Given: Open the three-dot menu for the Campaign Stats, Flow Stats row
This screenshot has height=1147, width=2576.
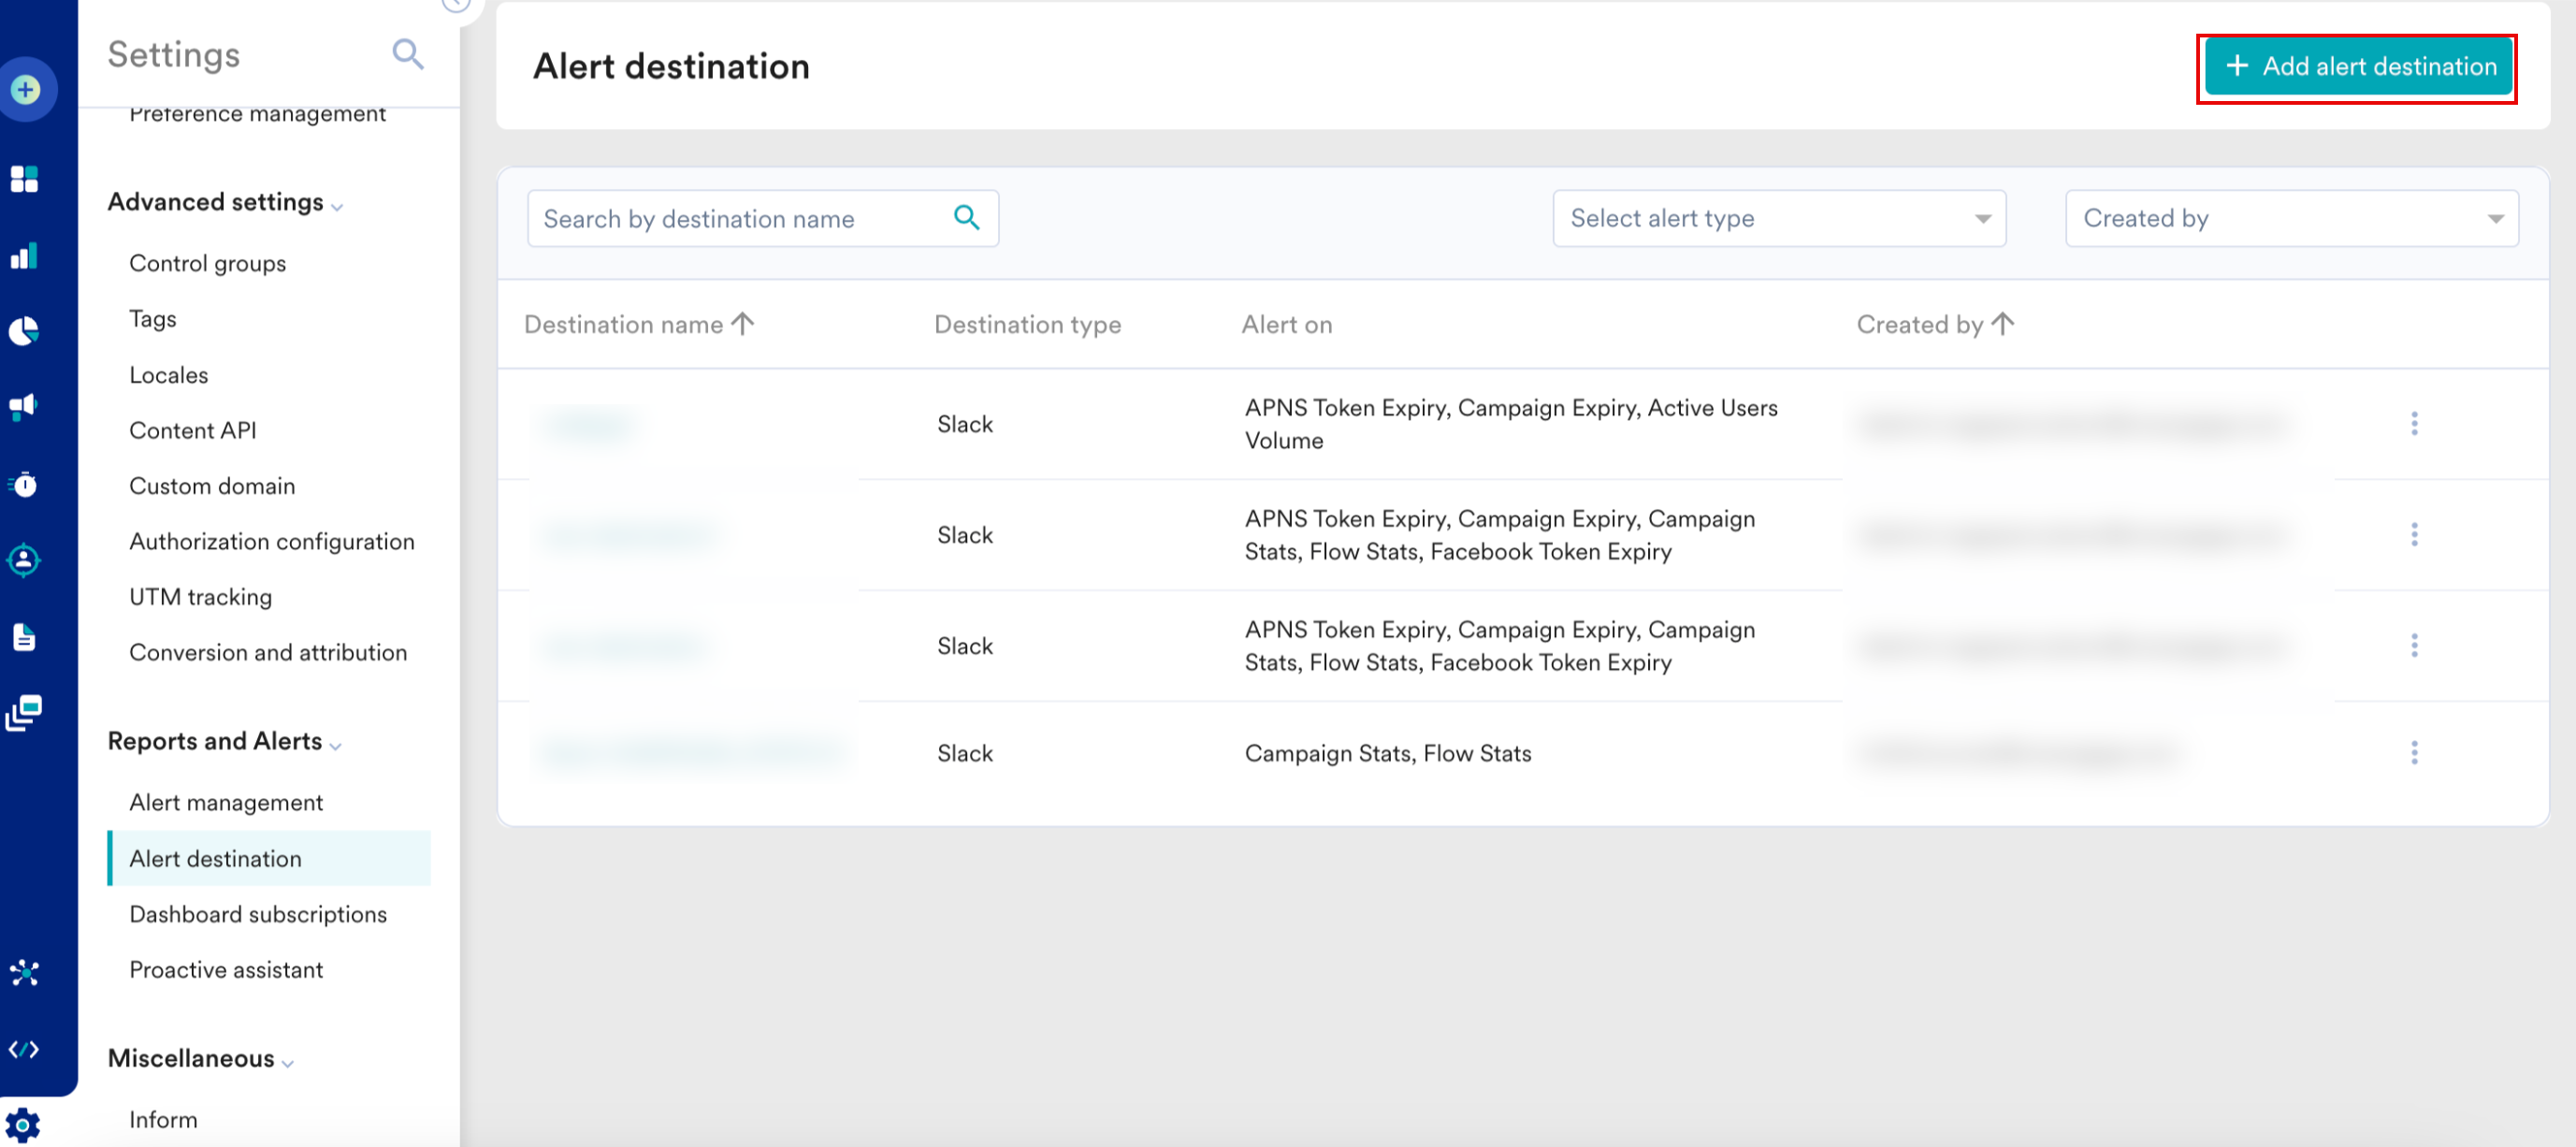Looking at the screenshot, I should coord(2413,753).
